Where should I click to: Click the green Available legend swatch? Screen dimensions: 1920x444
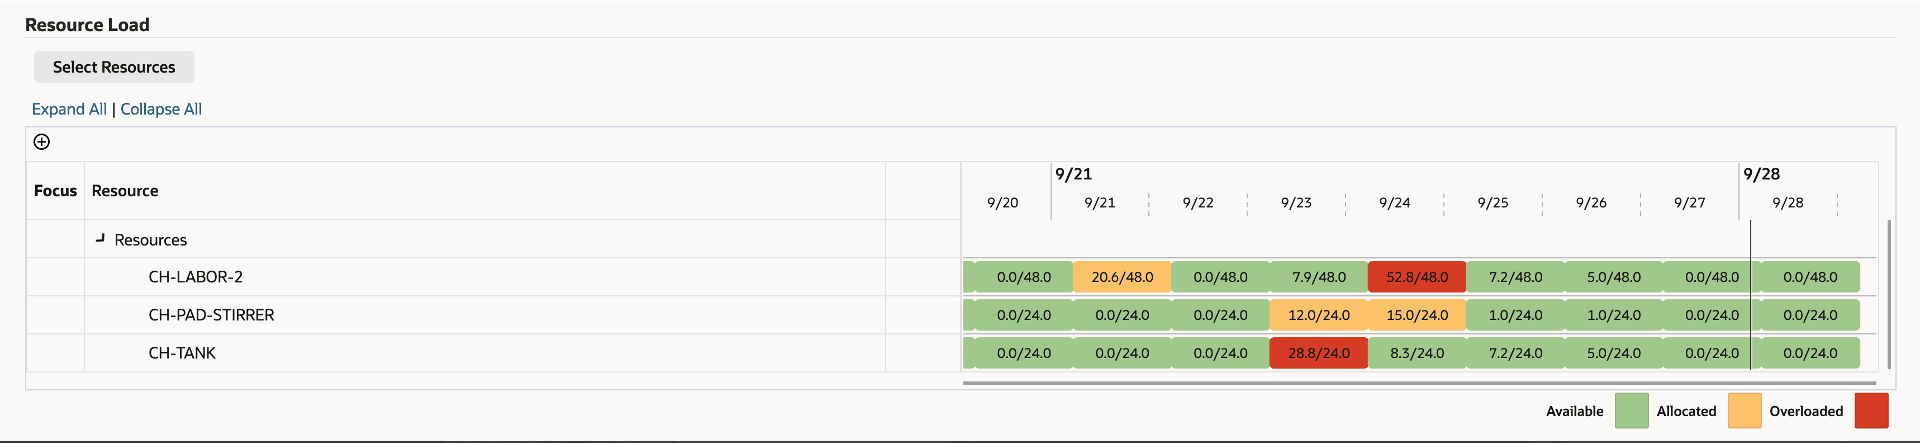1631,411
